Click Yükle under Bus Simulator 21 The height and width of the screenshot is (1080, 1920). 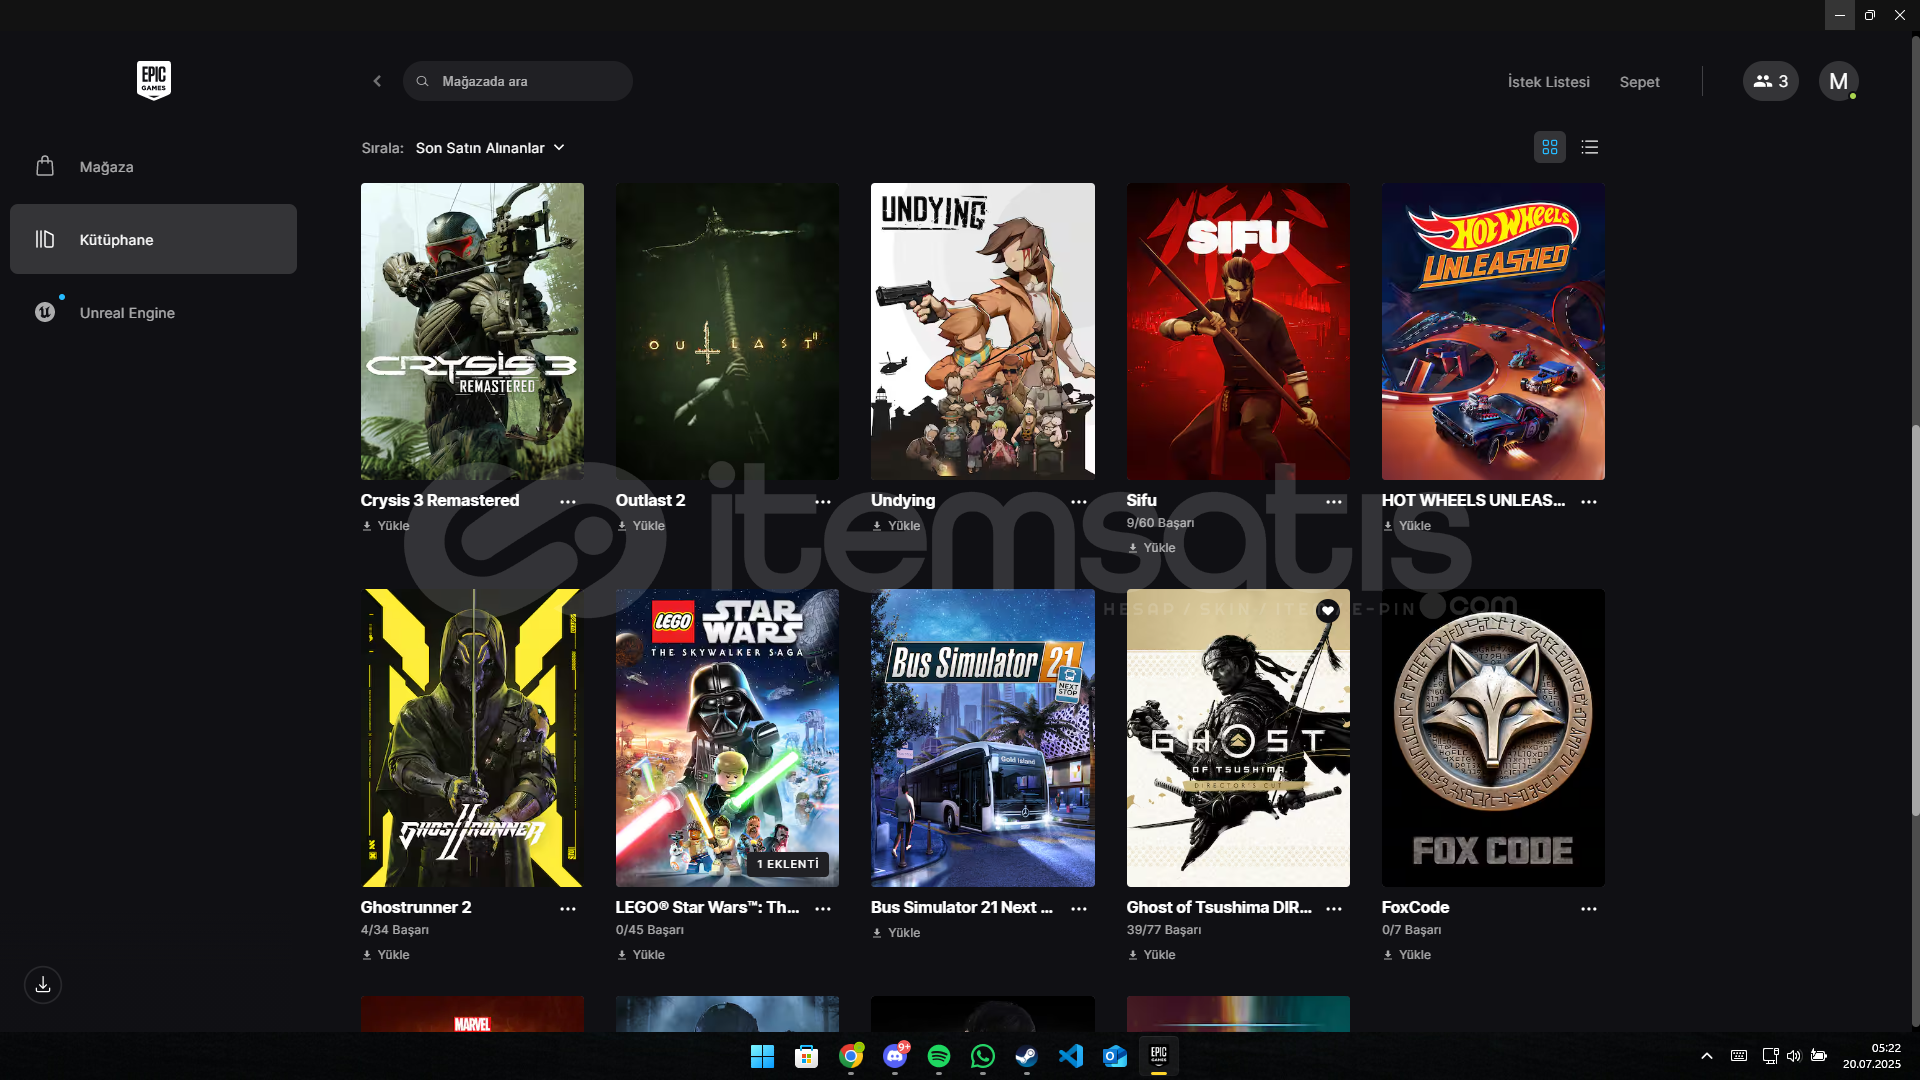point(897,933)
